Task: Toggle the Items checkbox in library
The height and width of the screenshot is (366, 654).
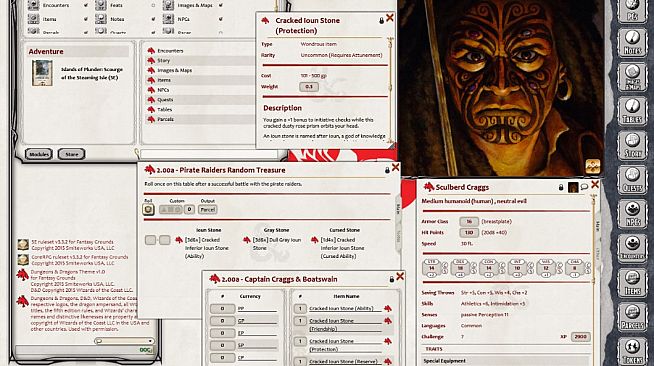Action: point(86,19)
